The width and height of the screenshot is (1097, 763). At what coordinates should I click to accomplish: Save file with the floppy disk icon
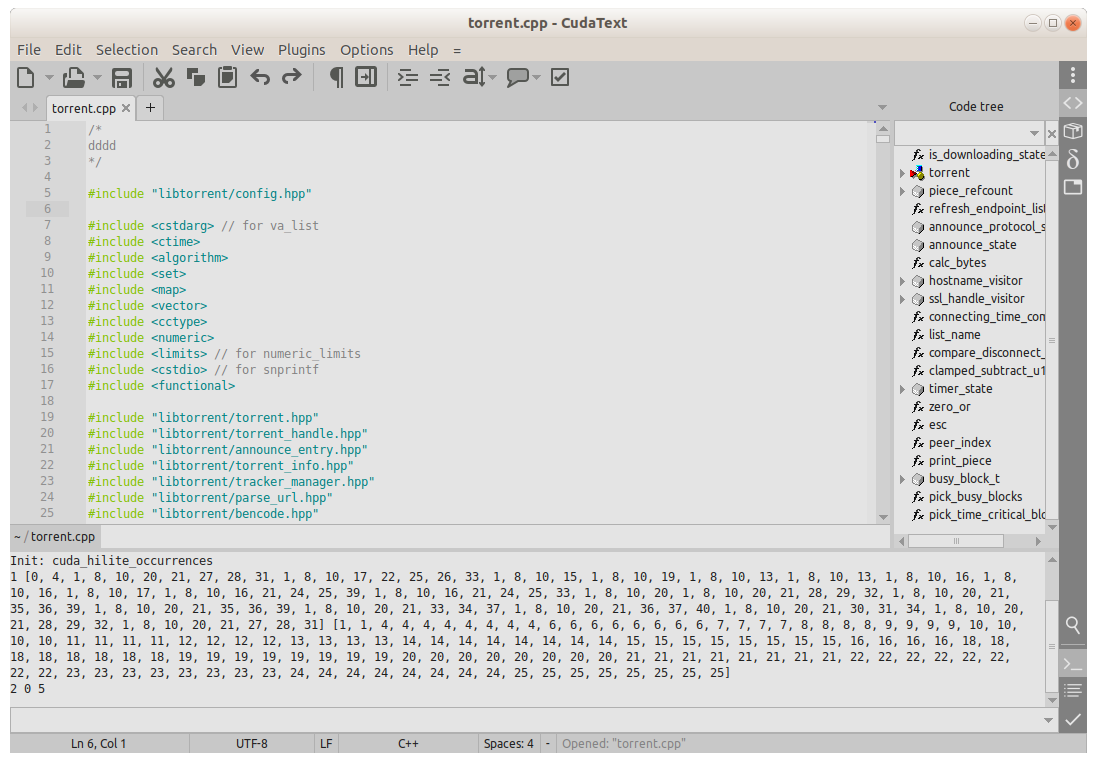coord(122,78)
